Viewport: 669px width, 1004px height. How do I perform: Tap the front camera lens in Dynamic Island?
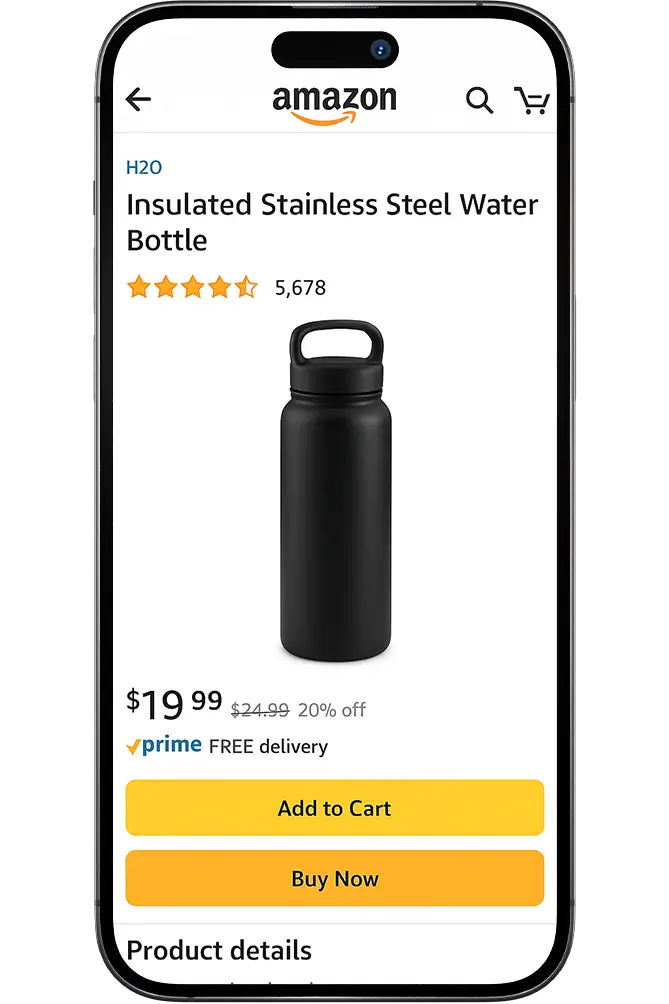click(380, 50)
